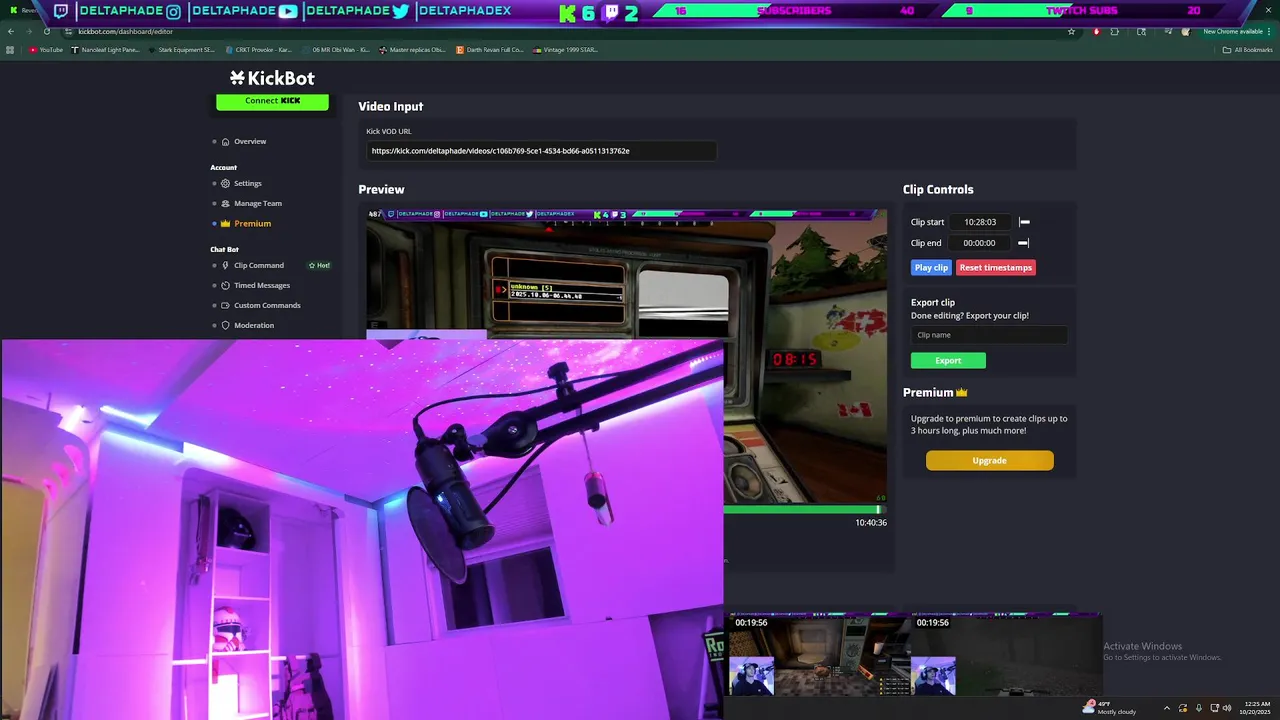Open the Moderation section
The height and width of the screenshot is (720, 1280).
coord(254,326)
